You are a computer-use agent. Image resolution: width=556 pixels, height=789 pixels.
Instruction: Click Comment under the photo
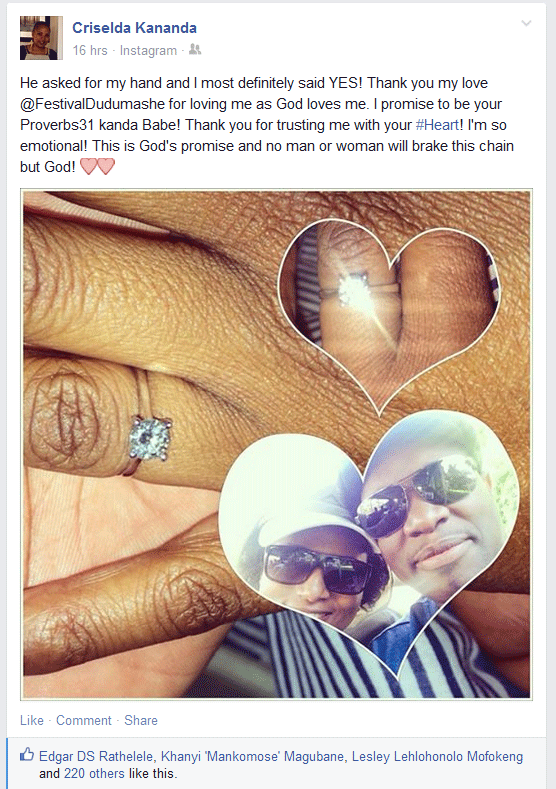click(84, 720)
